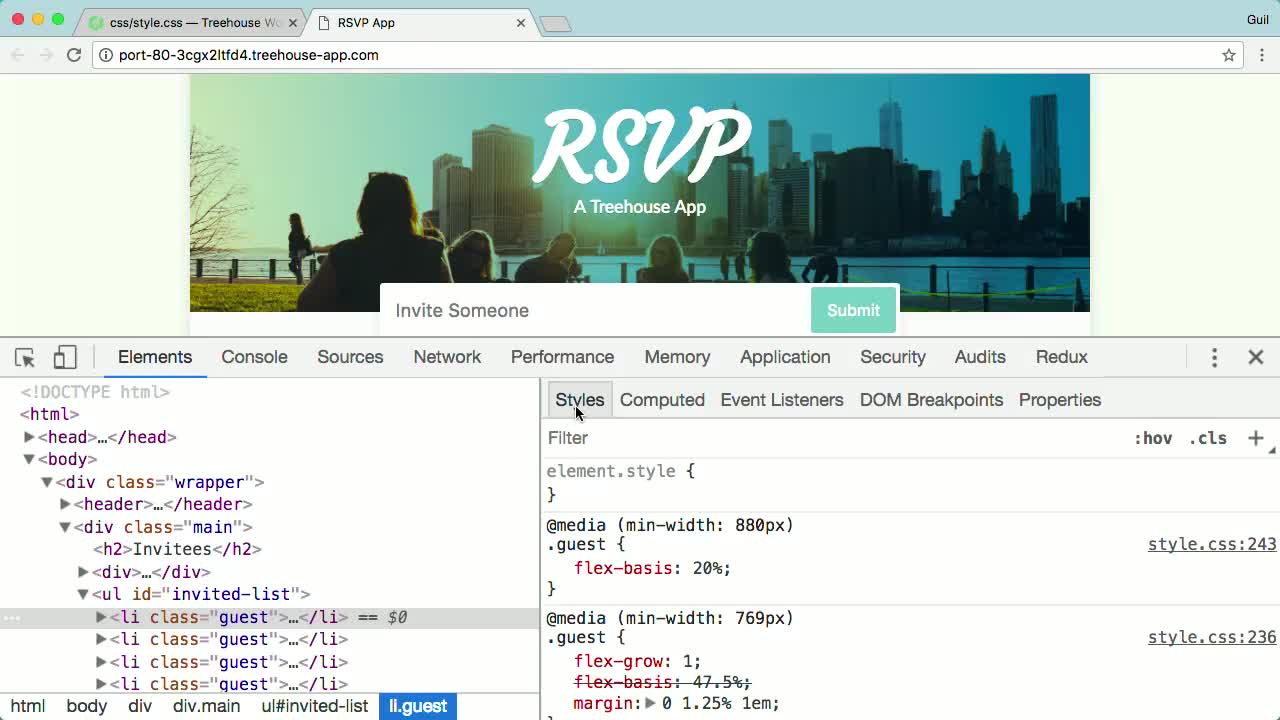This screenshot has width=1280, height=720.
Task: Open DevTools customize menu (vertical dots)
Action: (x=1213, y=357)
